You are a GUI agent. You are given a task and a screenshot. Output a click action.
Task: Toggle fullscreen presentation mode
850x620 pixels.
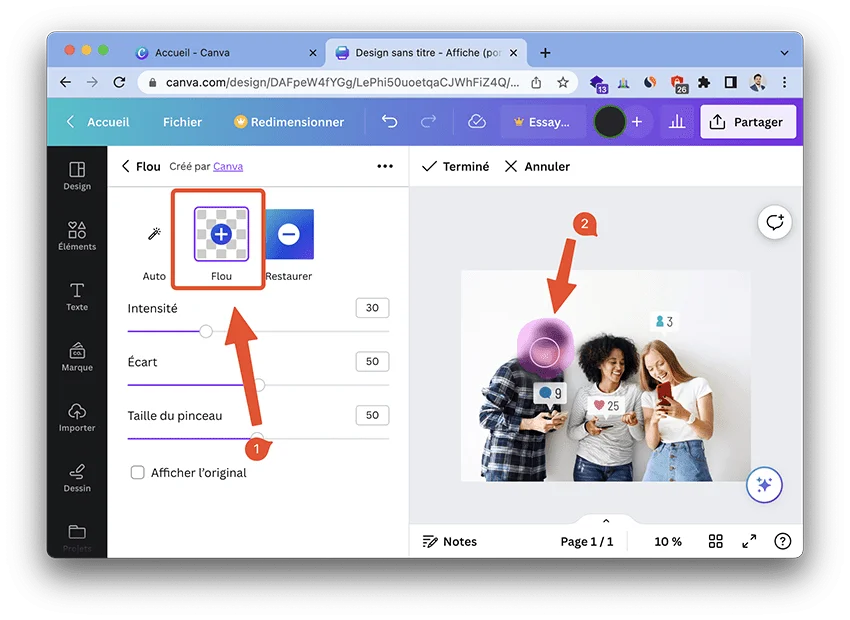coord(749,541)
